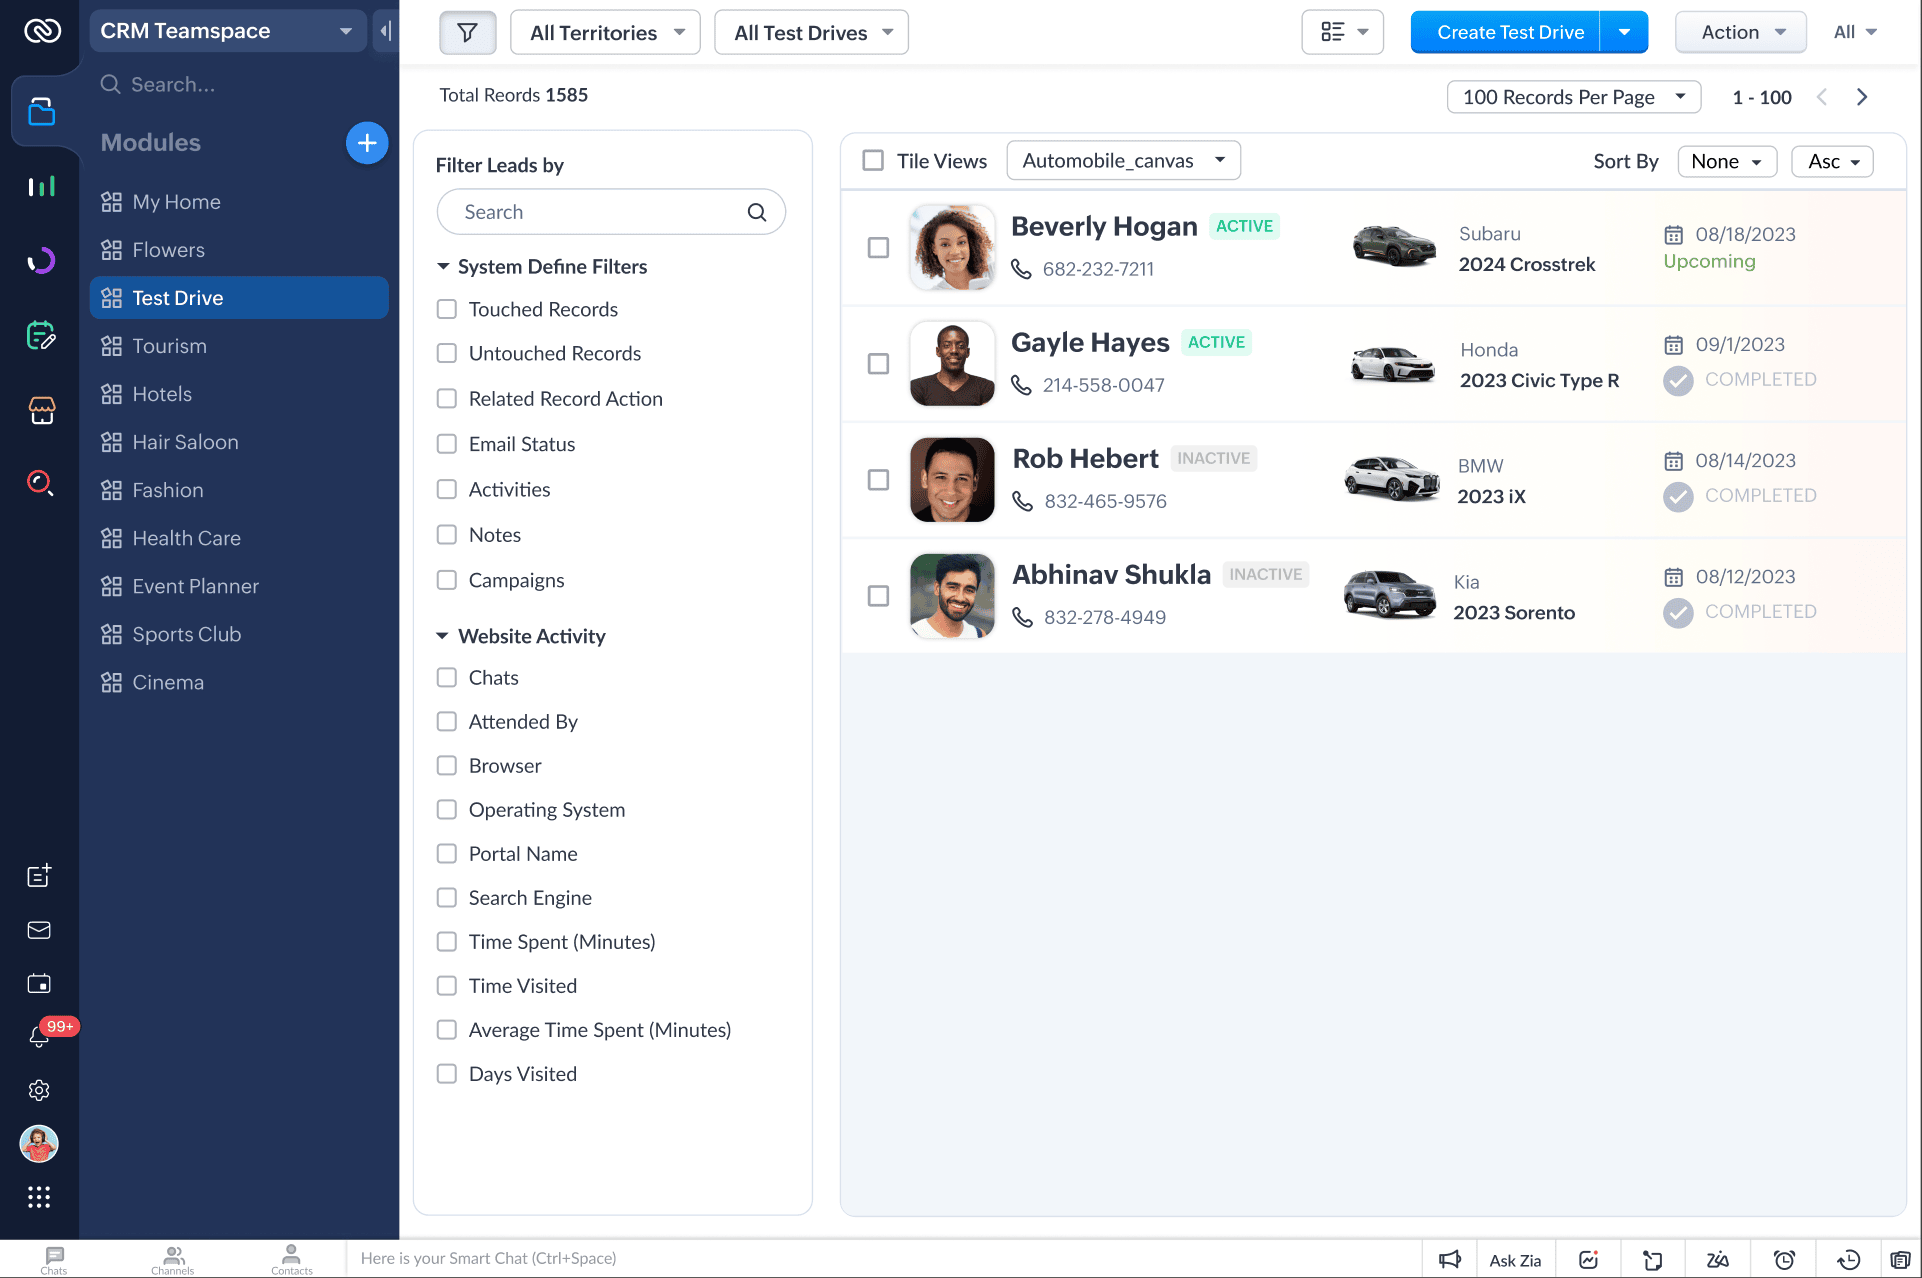Open the alarm reminders icon in bottom bar
The width and height of the screenshot is (1922, 1278).
(x=1782, y=1258)
